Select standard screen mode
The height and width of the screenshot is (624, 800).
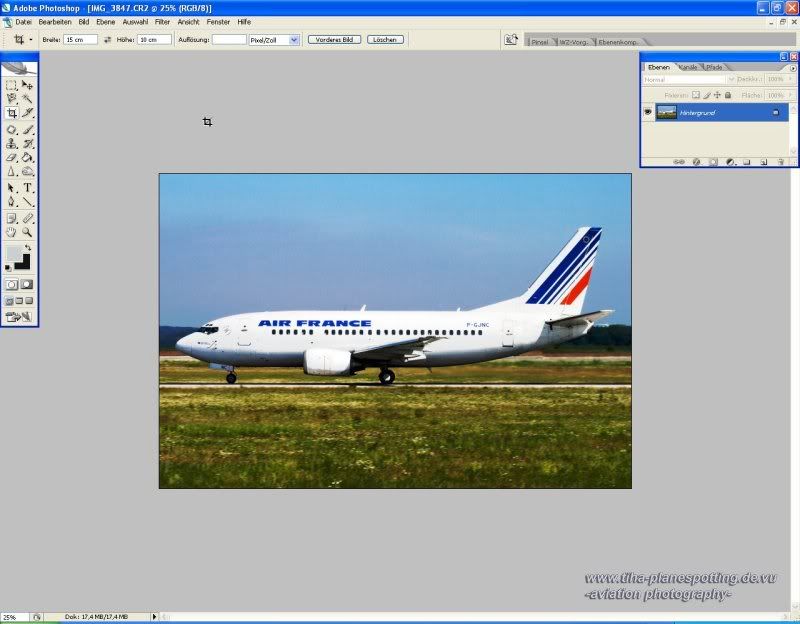[9, 301]
